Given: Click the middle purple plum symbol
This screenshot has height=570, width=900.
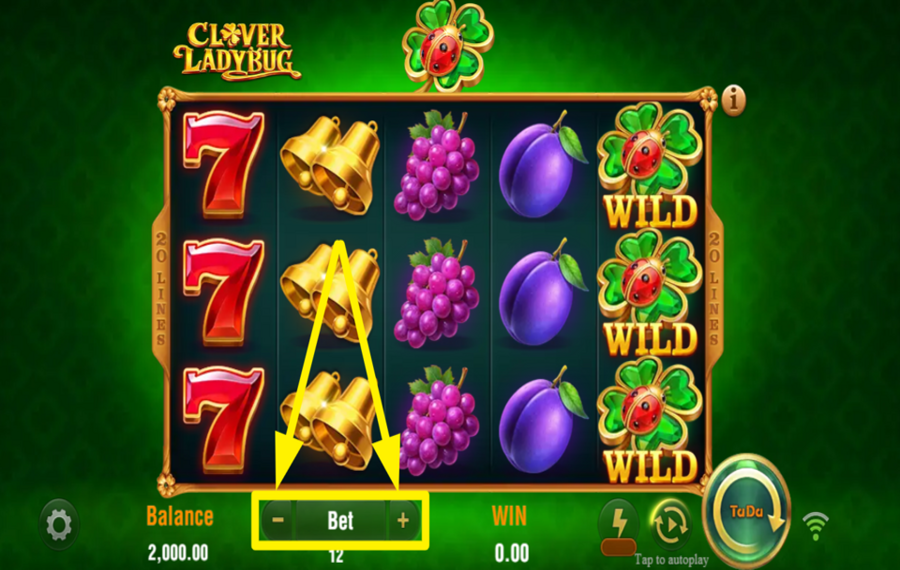Looking at the screenshot, I should click(542, 293).
